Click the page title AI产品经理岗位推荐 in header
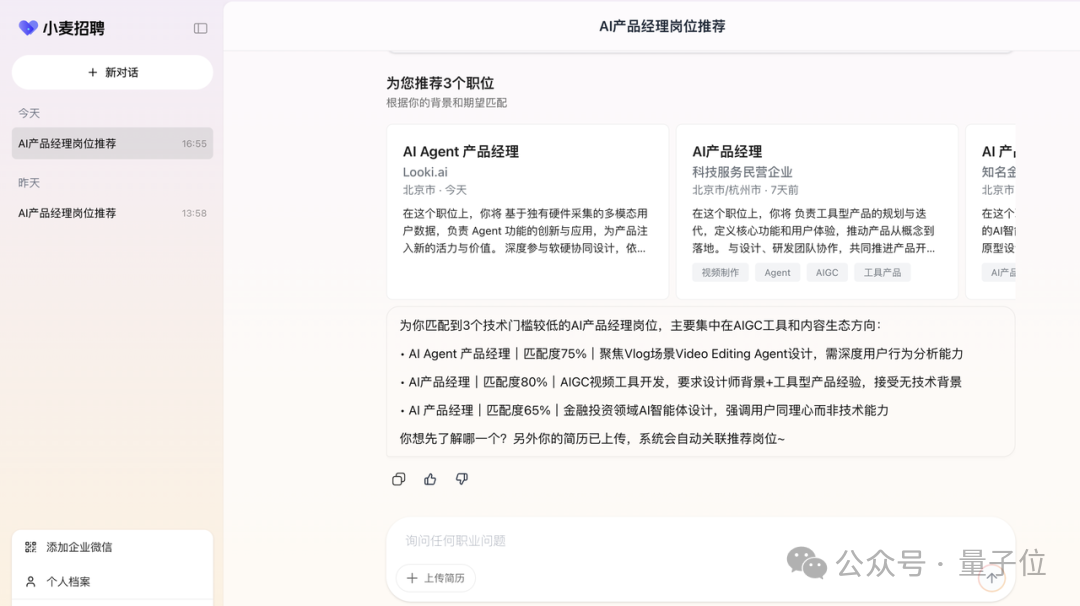This screenshot has height=606, width=1080. tap(662, 26)
